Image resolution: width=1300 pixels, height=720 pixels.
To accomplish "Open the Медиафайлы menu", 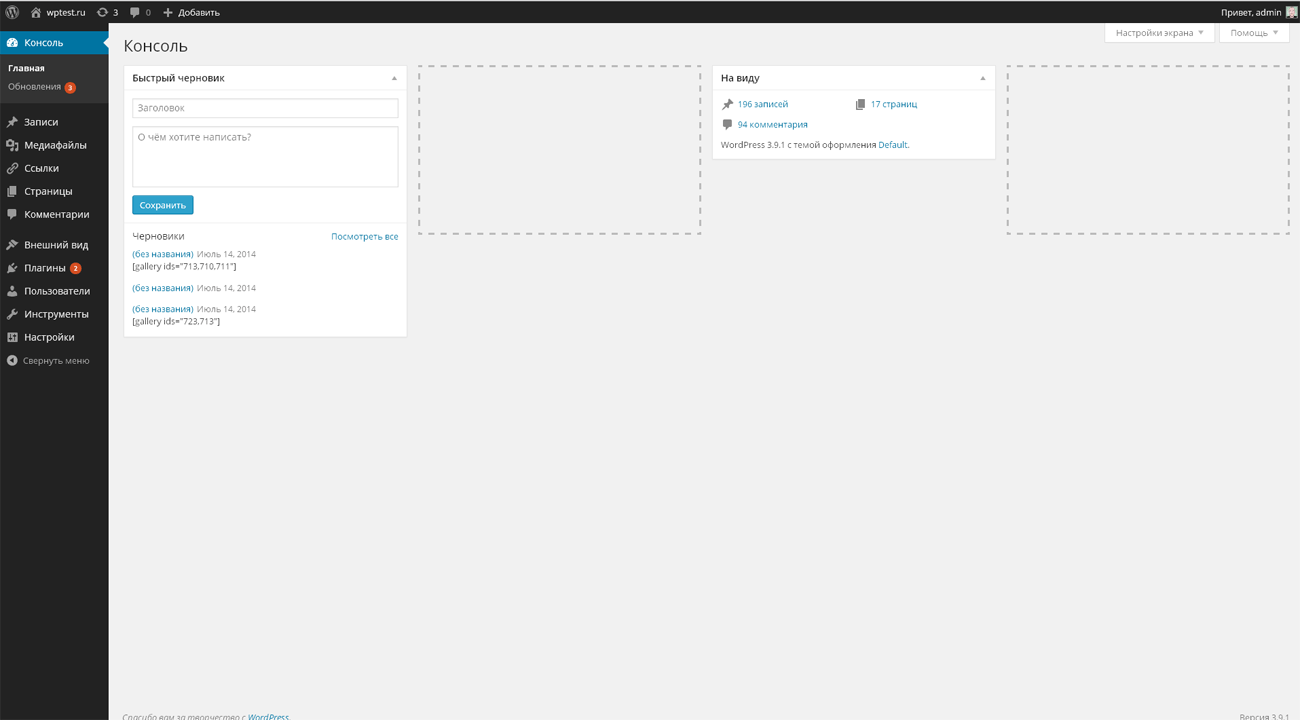I will click(54, 145).
